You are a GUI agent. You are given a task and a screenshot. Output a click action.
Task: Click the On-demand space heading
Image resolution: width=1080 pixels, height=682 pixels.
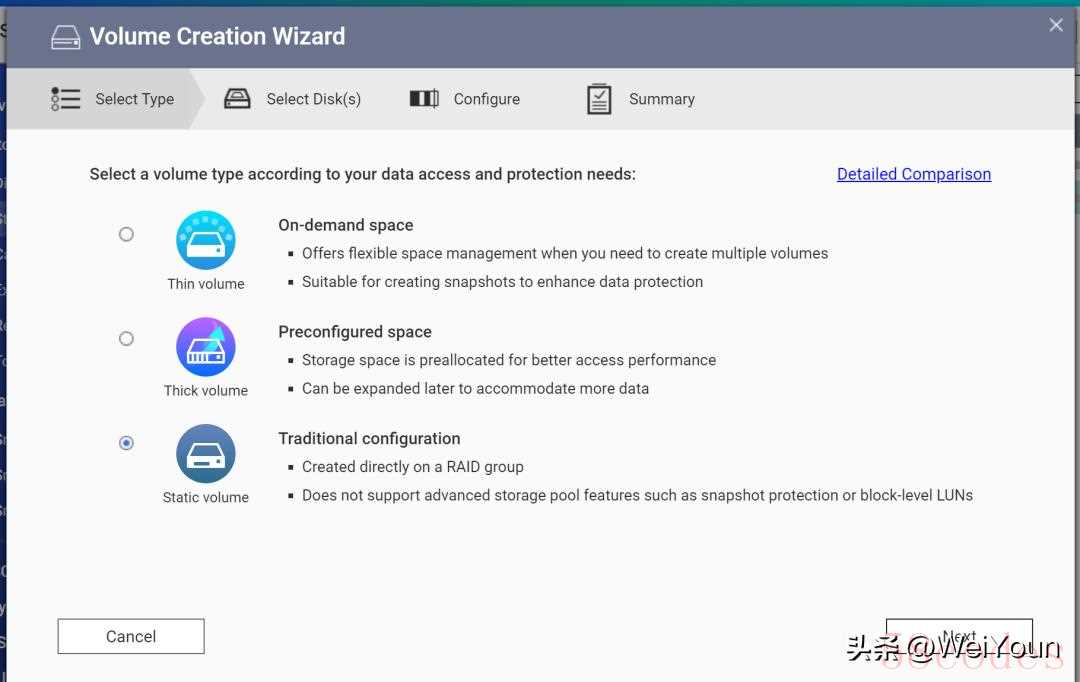coord(346,225)
